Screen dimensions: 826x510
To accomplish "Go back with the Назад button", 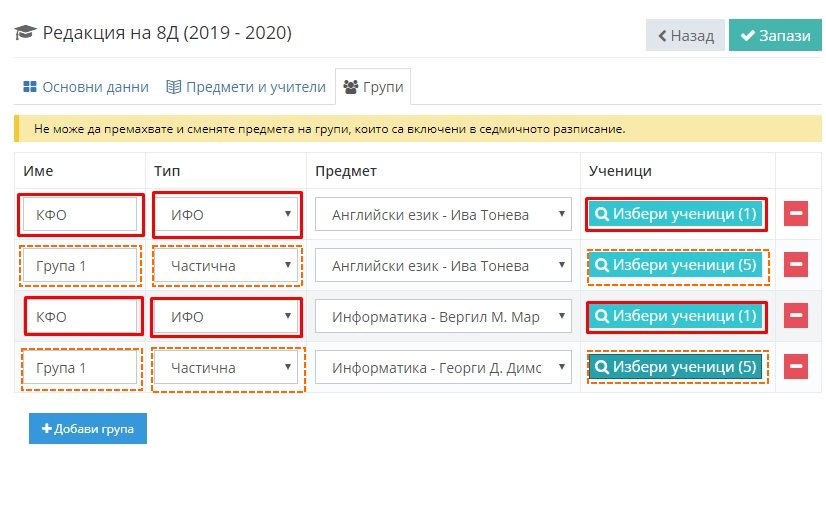I will 685,35.
